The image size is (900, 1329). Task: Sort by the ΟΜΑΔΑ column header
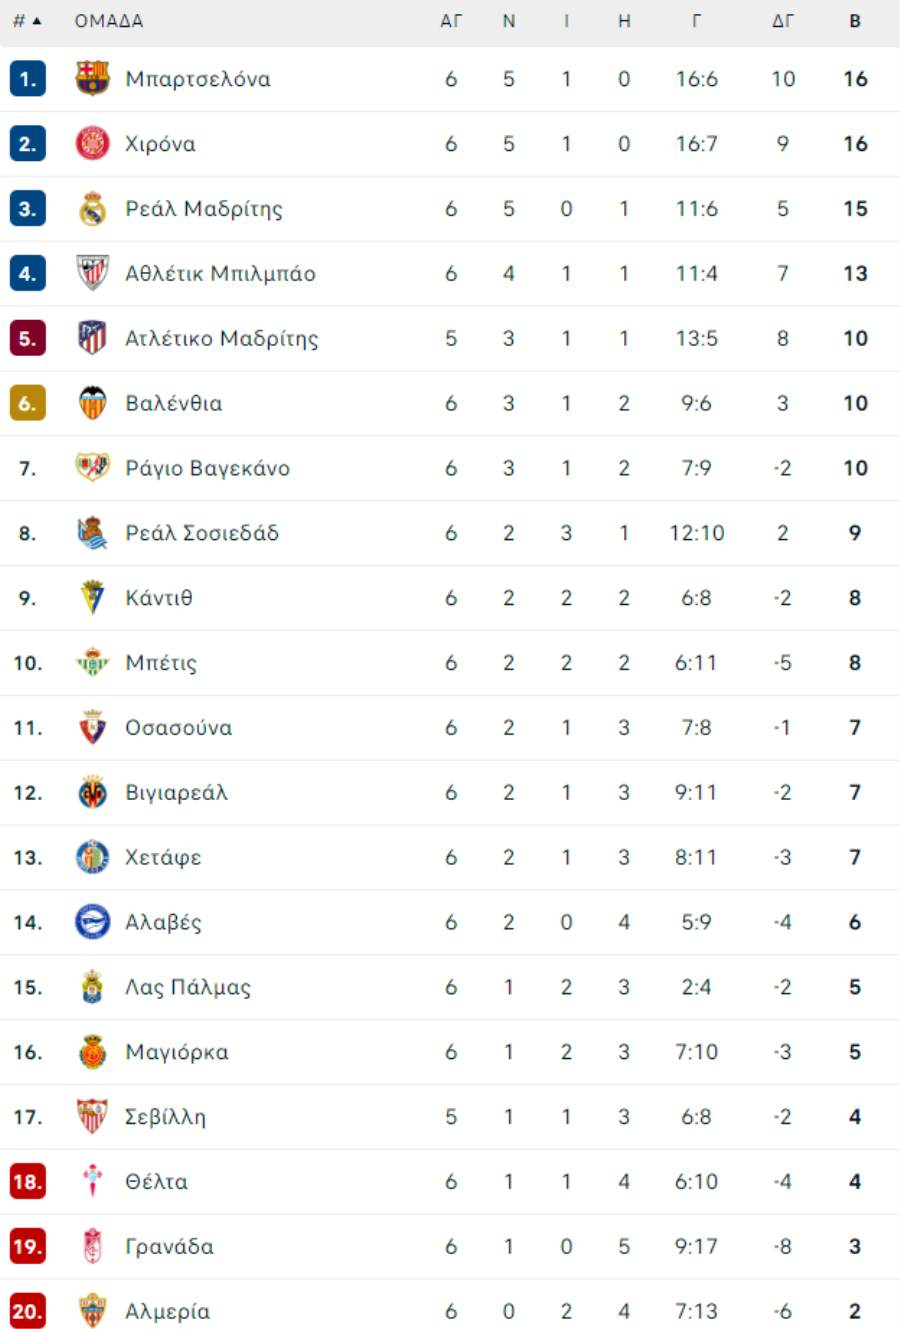109,21
